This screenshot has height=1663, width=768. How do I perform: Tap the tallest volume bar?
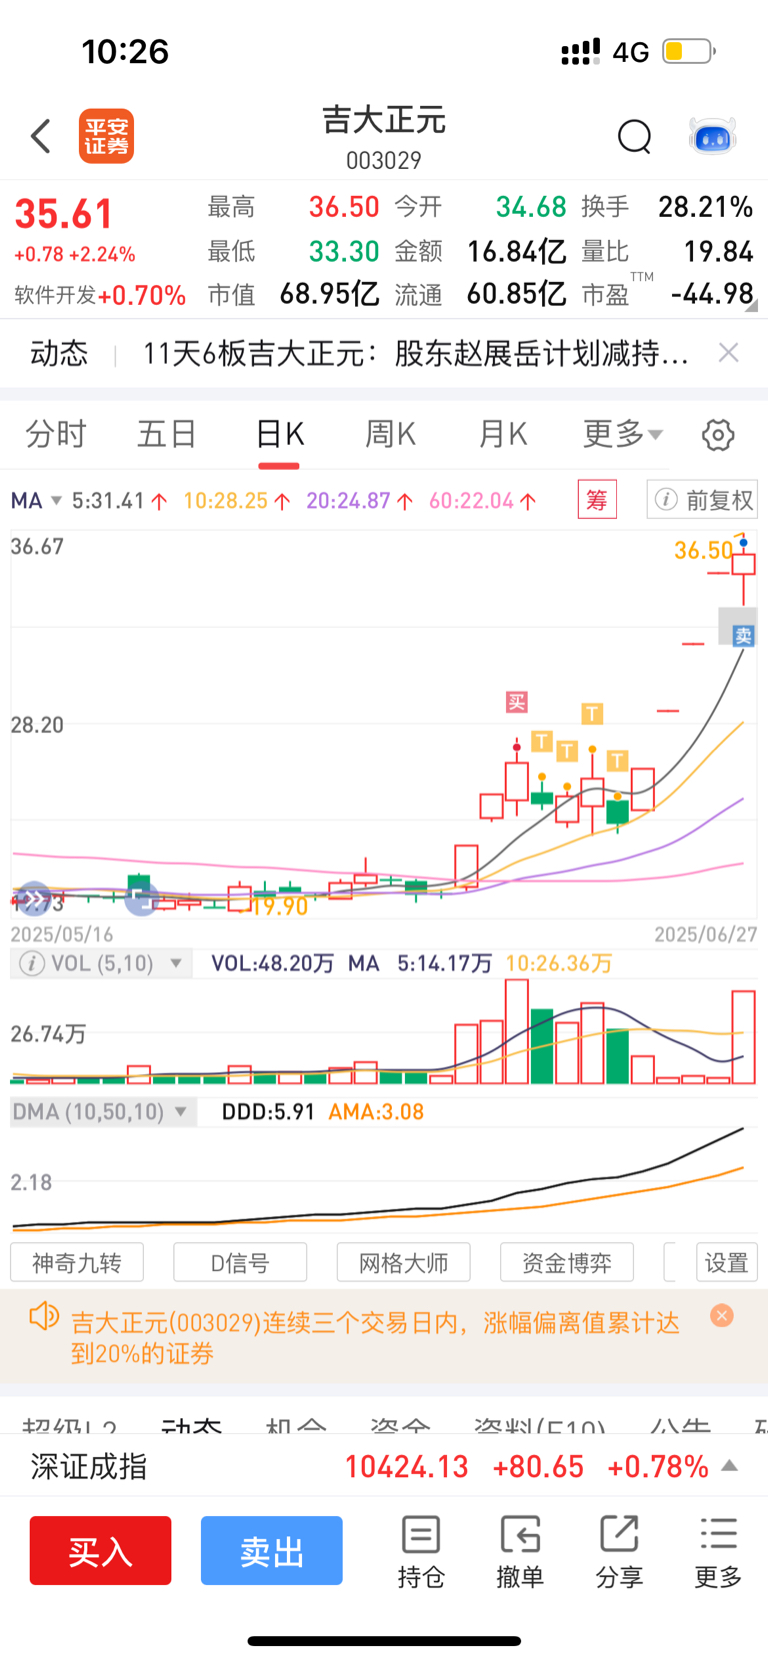[x=517, y=1031]
